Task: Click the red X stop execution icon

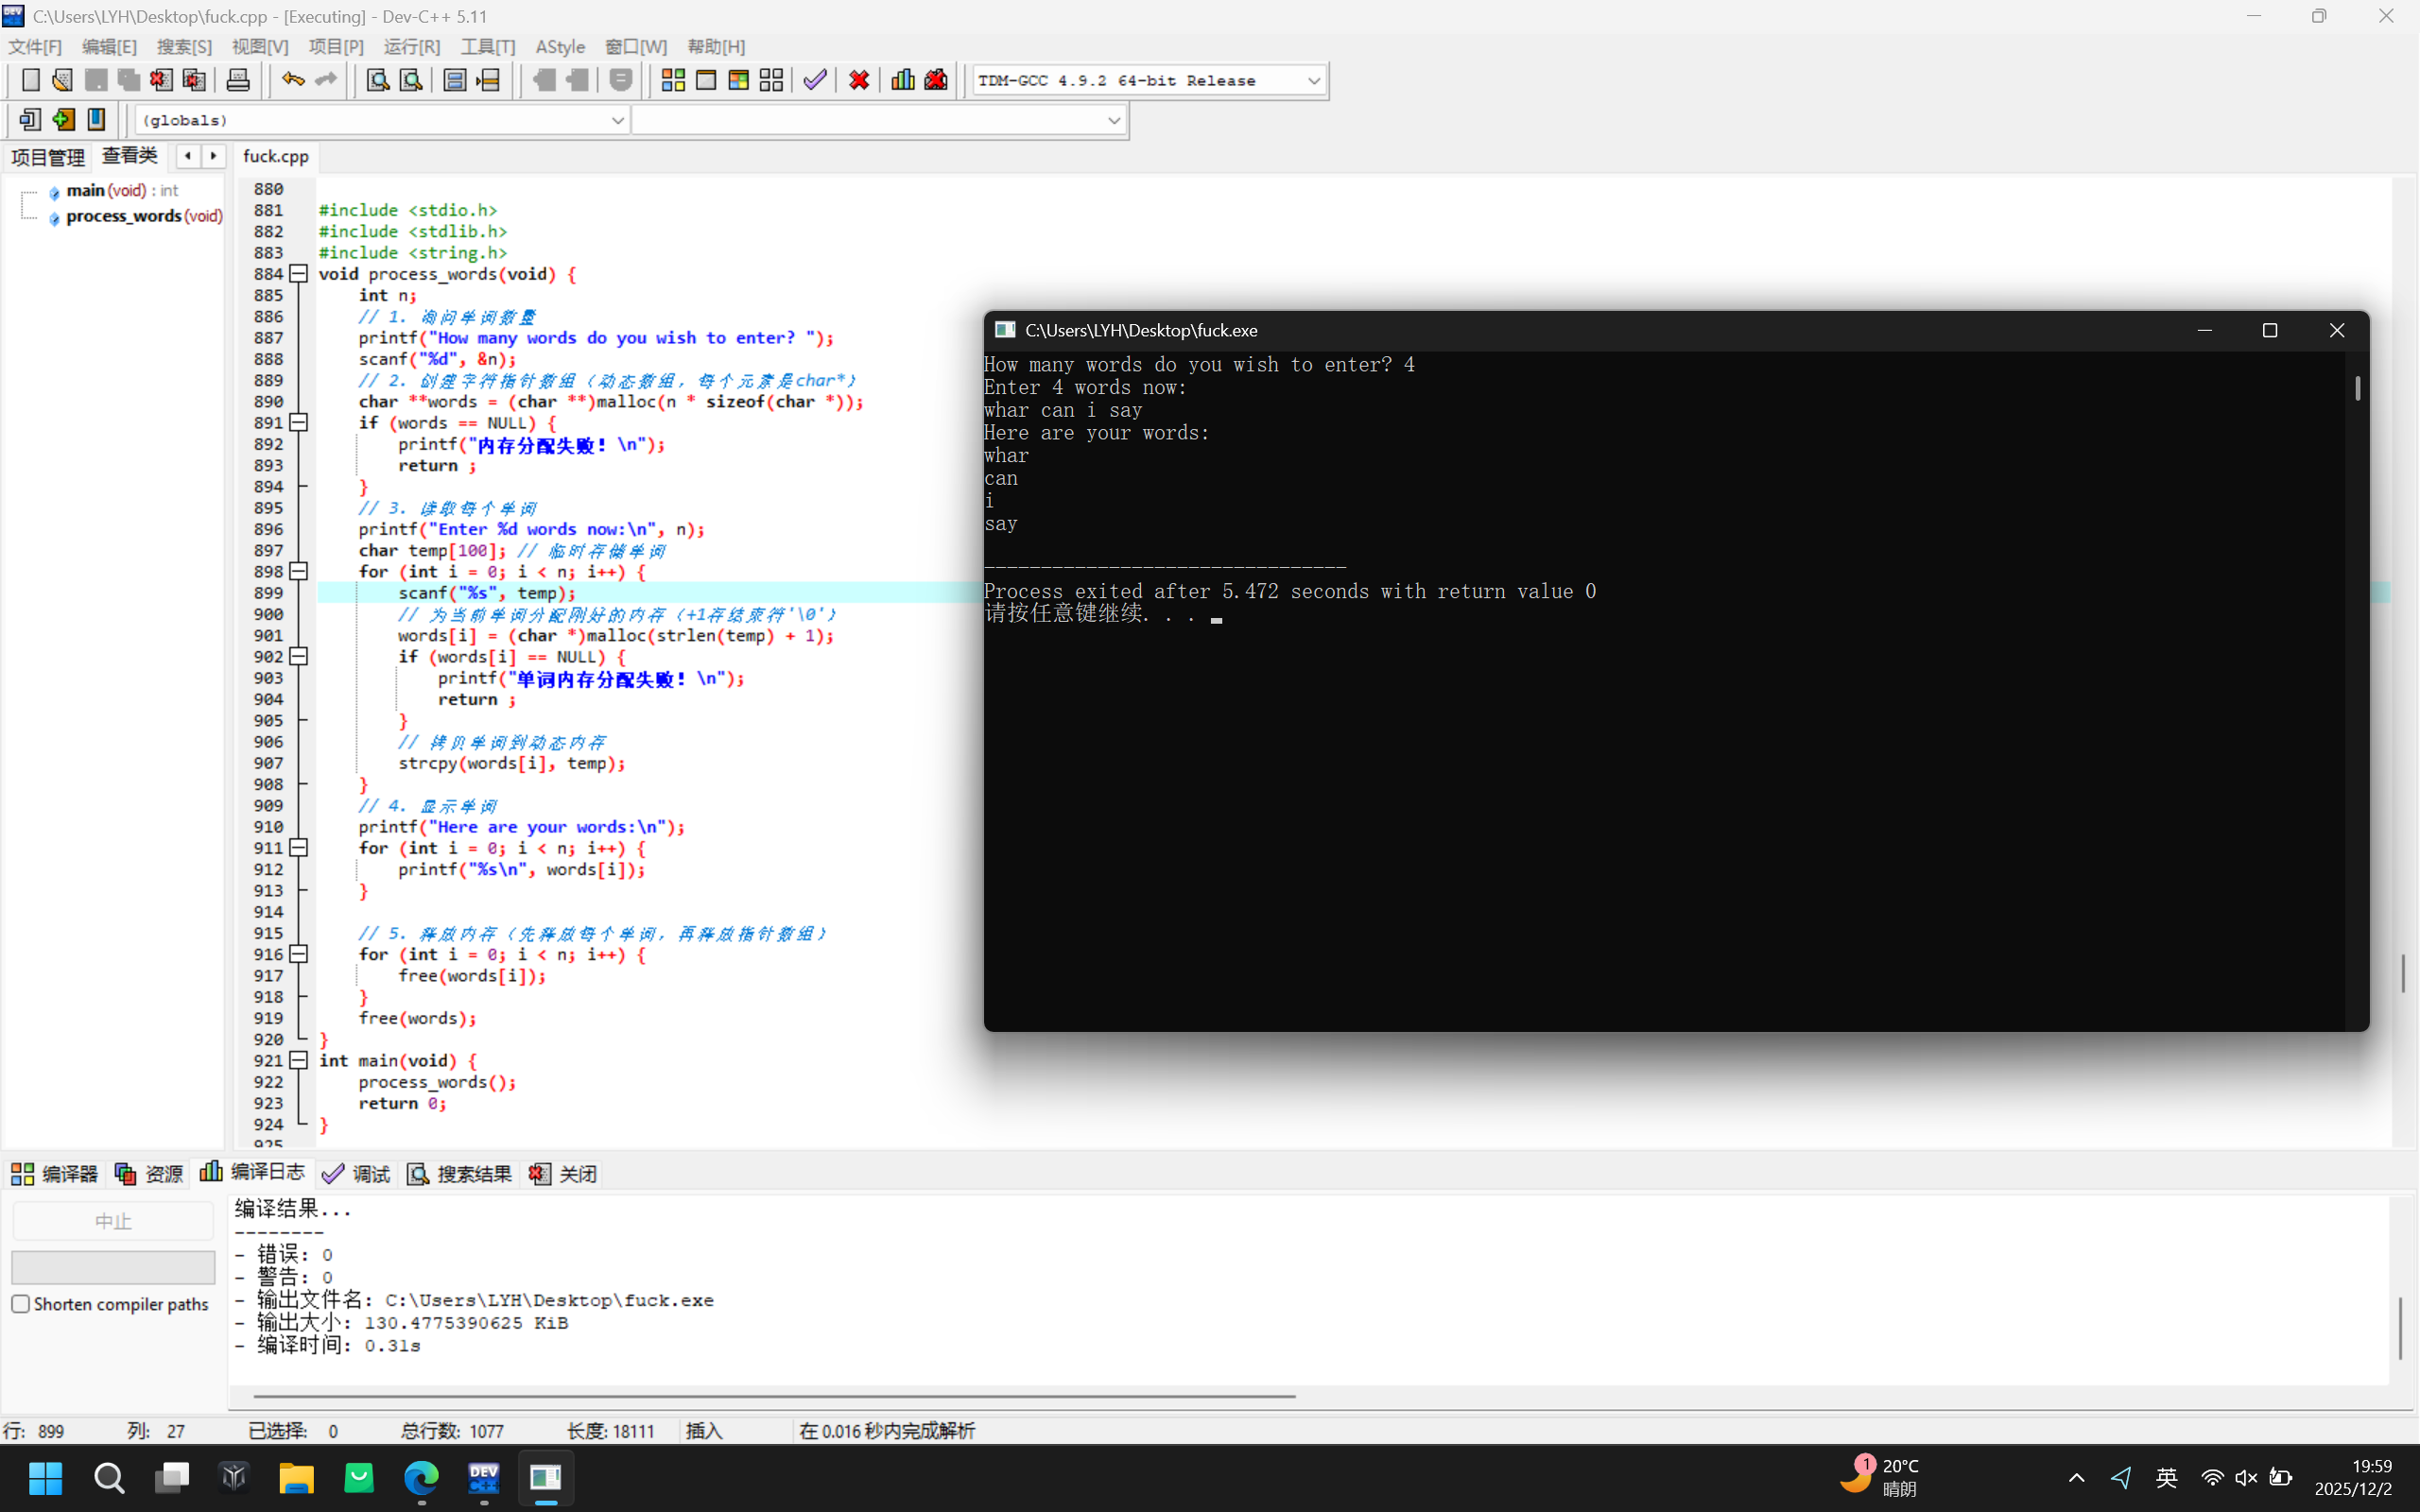Action: click(x=858, y=80)
